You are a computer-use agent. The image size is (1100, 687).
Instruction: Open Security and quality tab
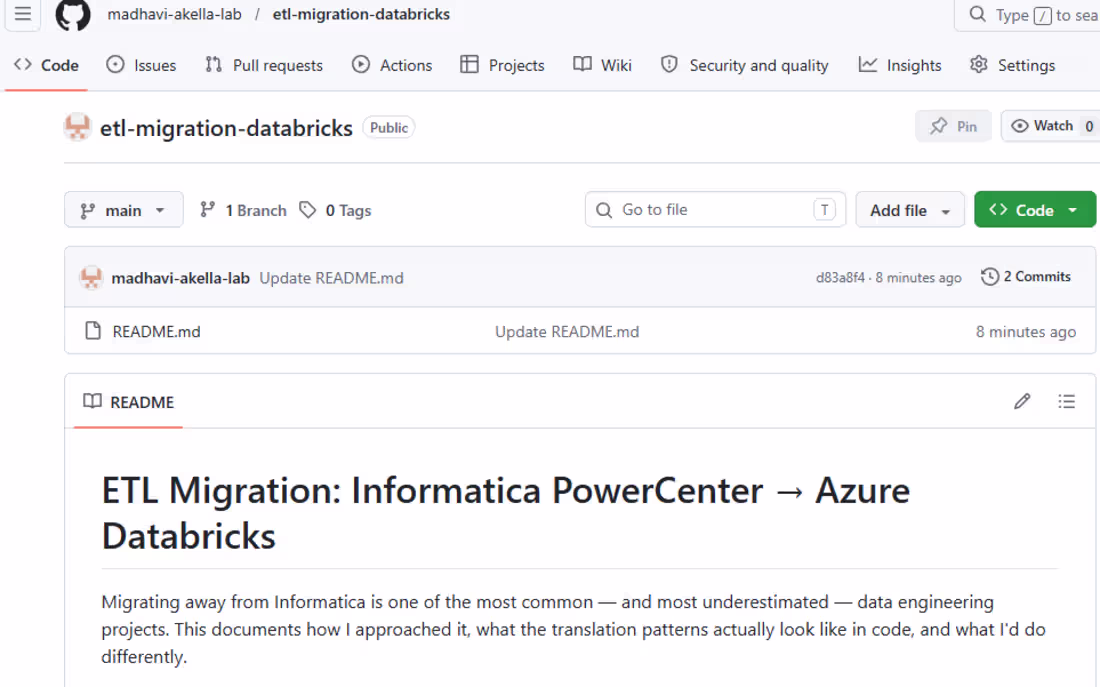(745, 65)
